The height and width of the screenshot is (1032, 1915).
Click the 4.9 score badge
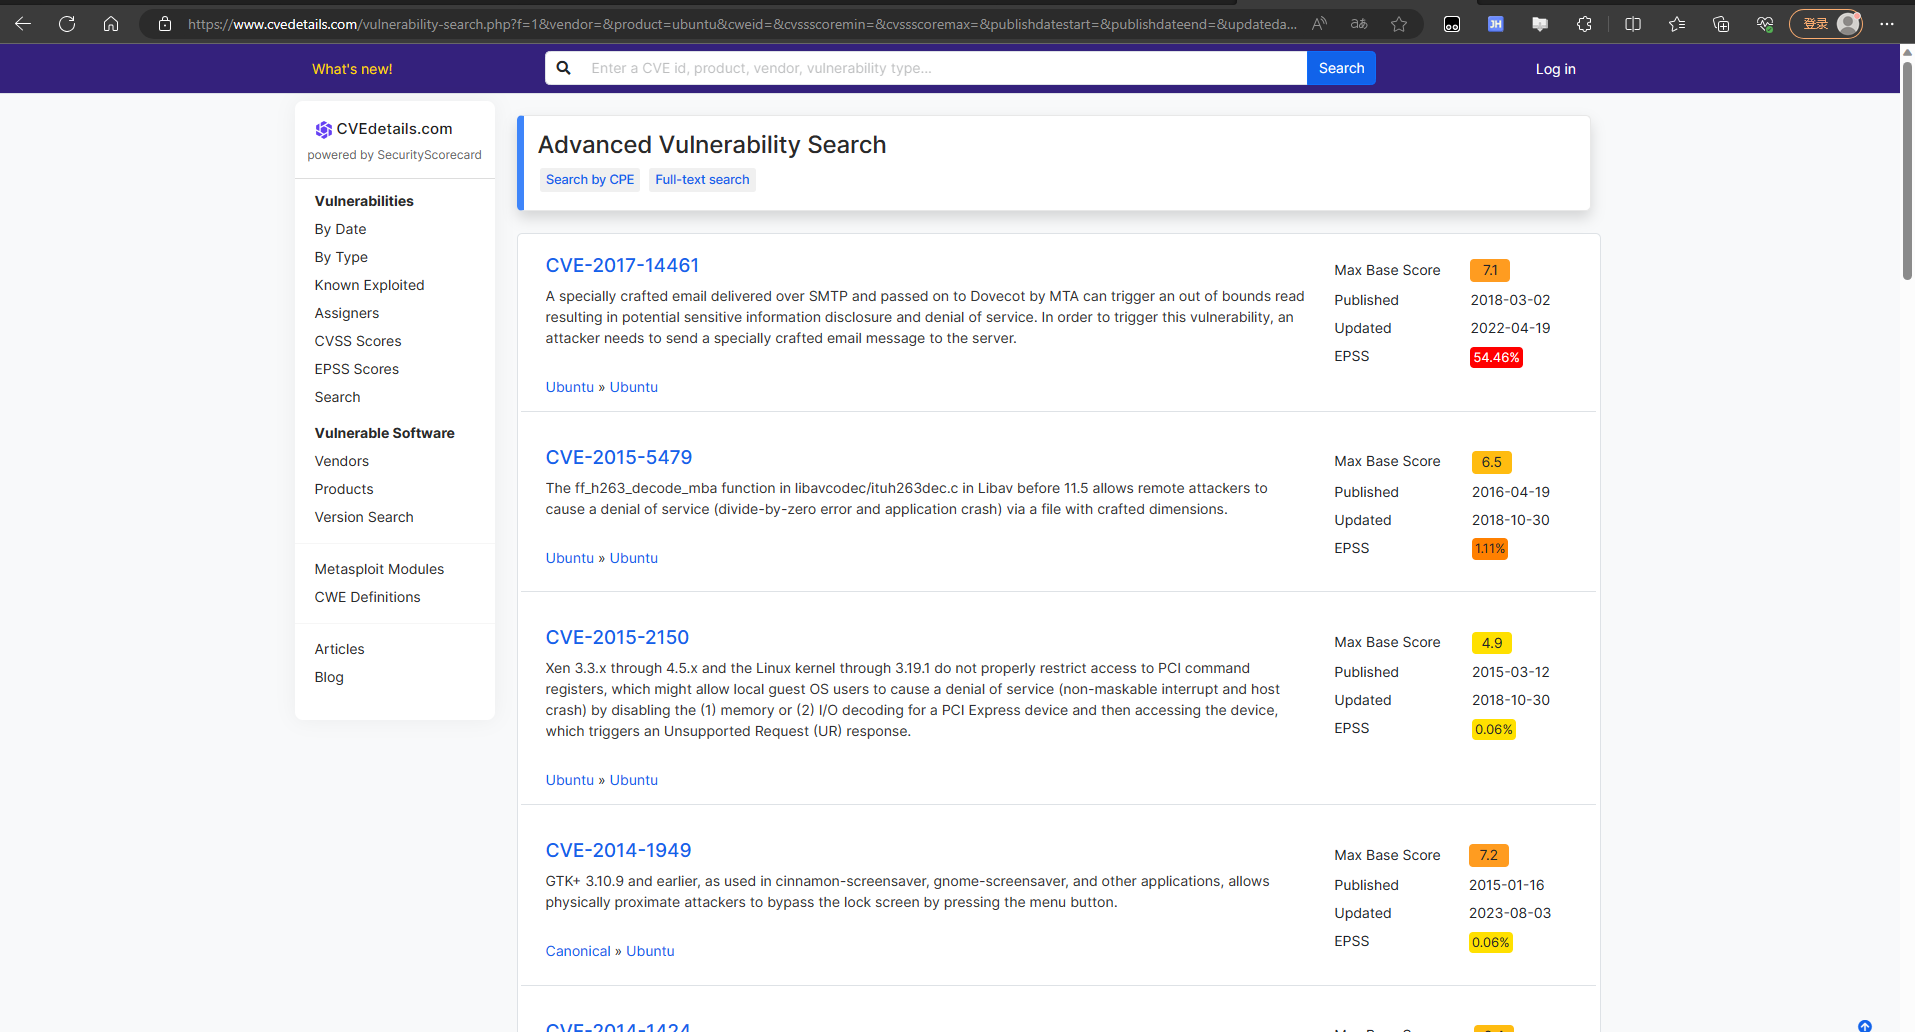(x=1491, y=643)
